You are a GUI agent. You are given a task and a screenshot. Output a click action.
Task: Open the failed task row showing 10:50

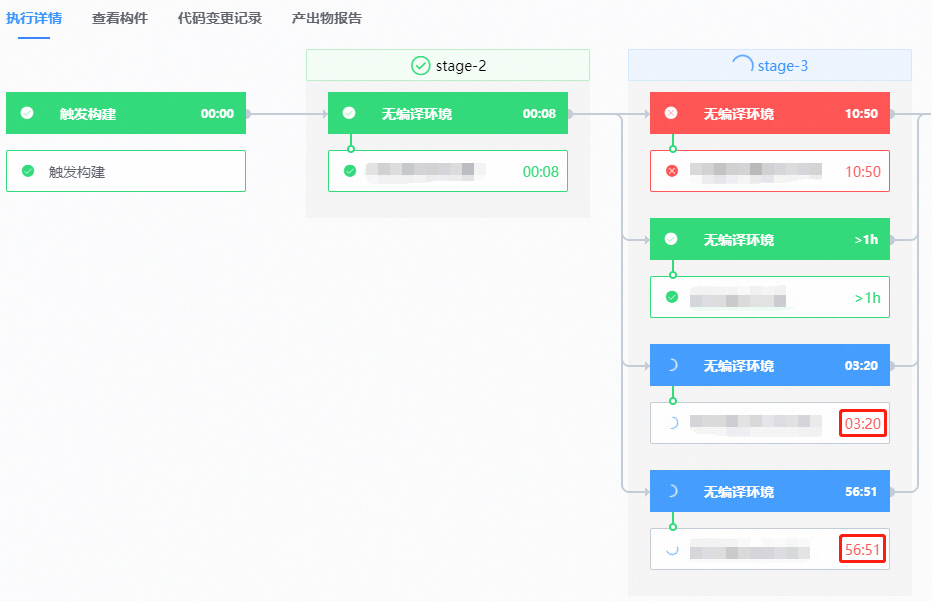pos(770,171)
